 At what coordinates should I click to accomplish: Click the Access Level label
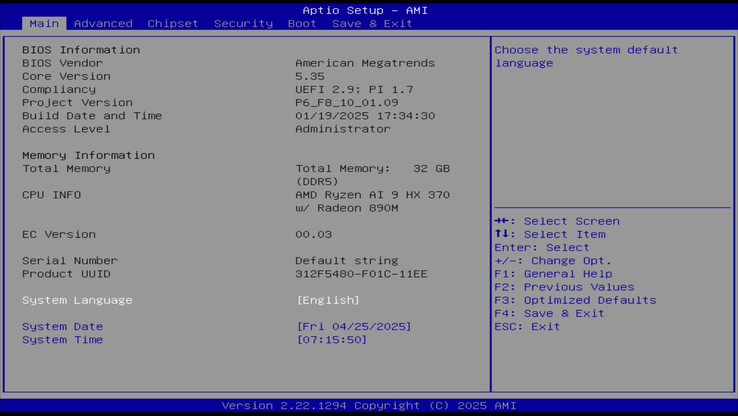point(66,129)
